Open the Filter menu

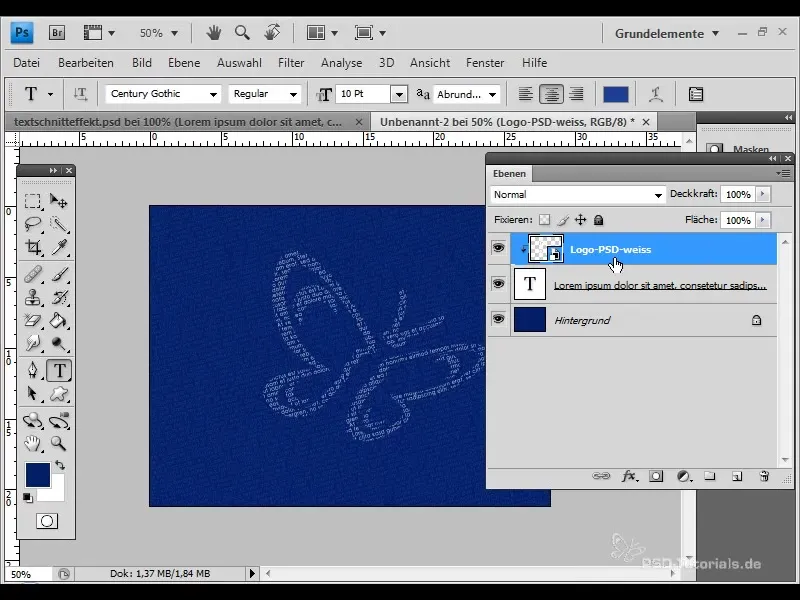[291, 63]
